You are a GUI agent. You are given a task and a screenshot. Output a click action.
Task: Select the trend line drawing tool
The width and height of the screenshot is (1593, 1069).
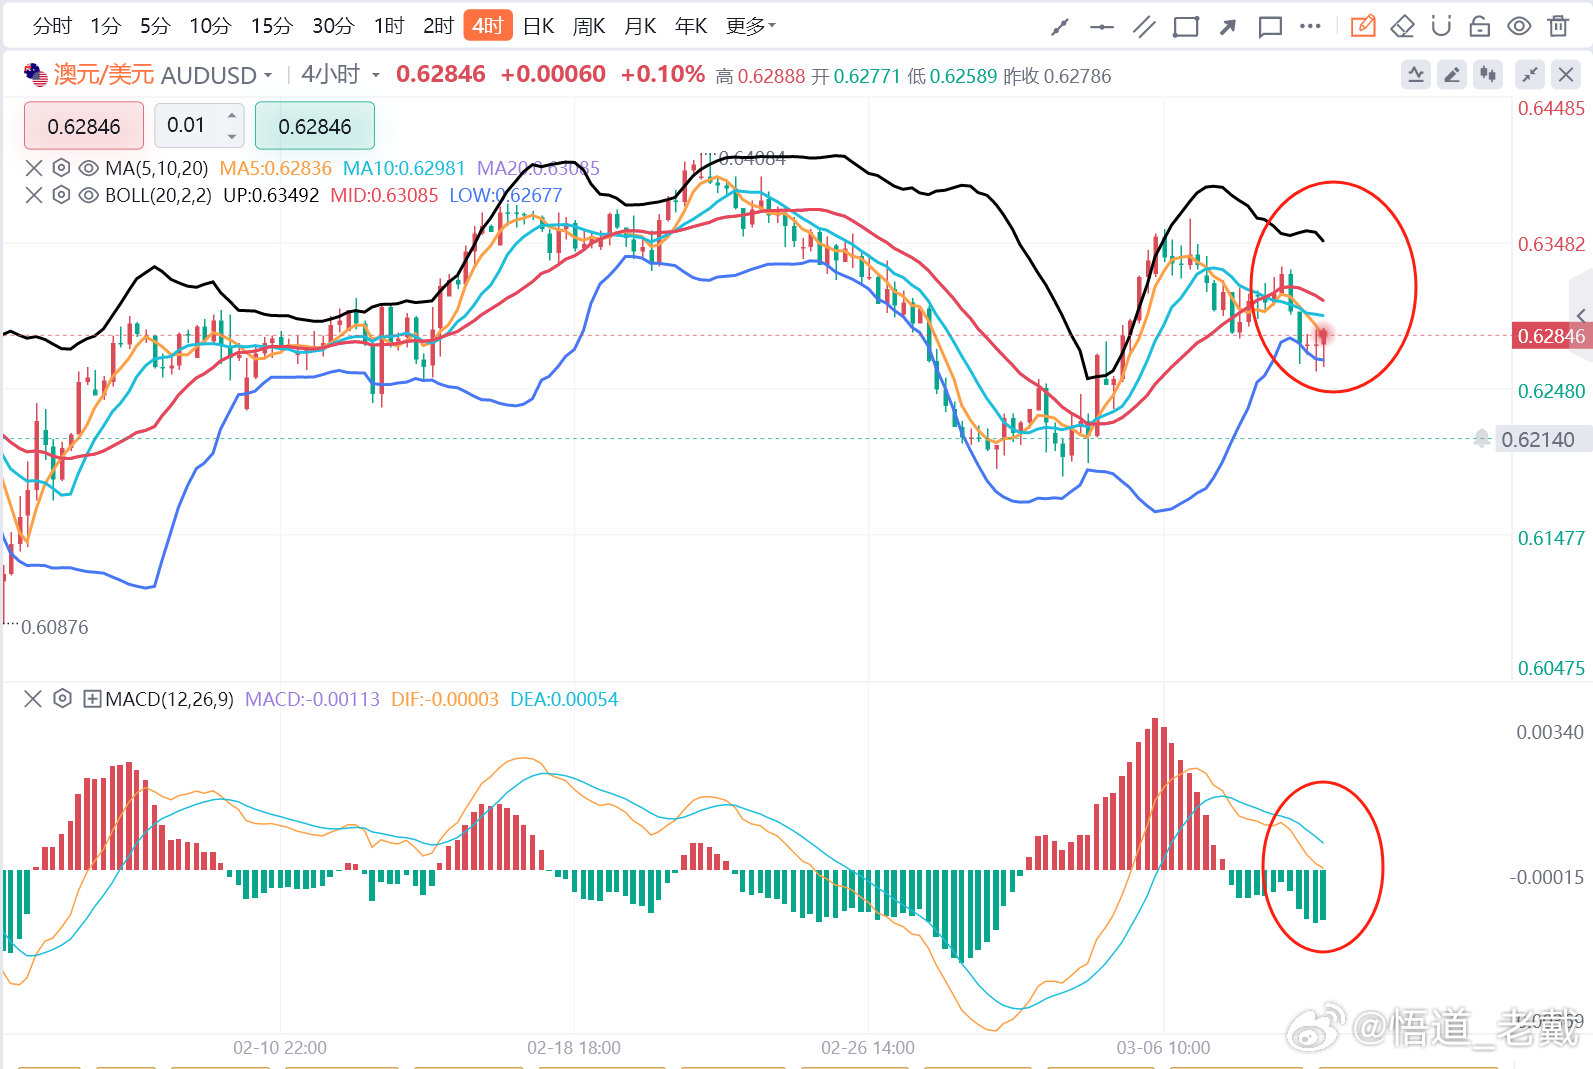click(1060, 27)
